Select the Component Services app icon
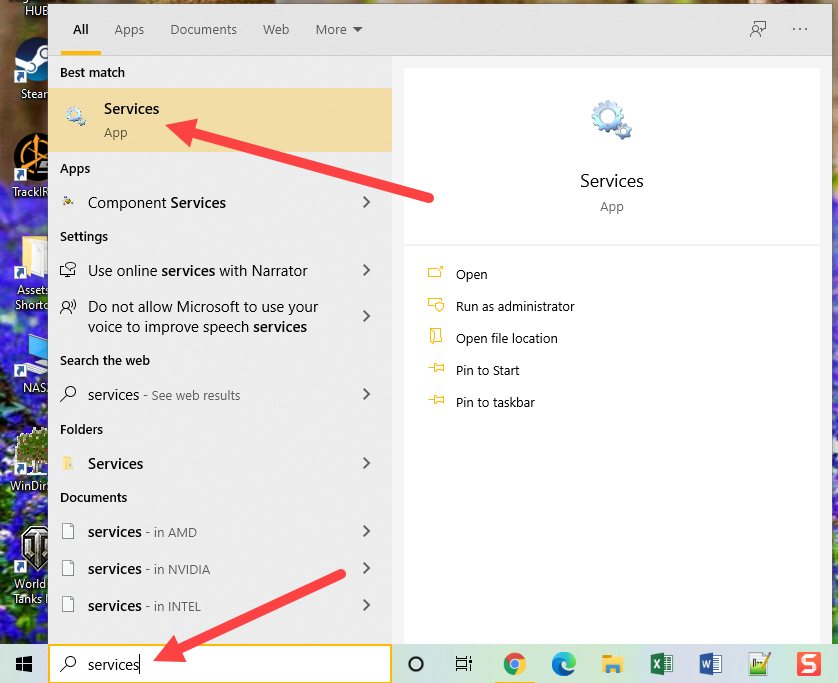 pyautogui.click(x=68, y=202)
